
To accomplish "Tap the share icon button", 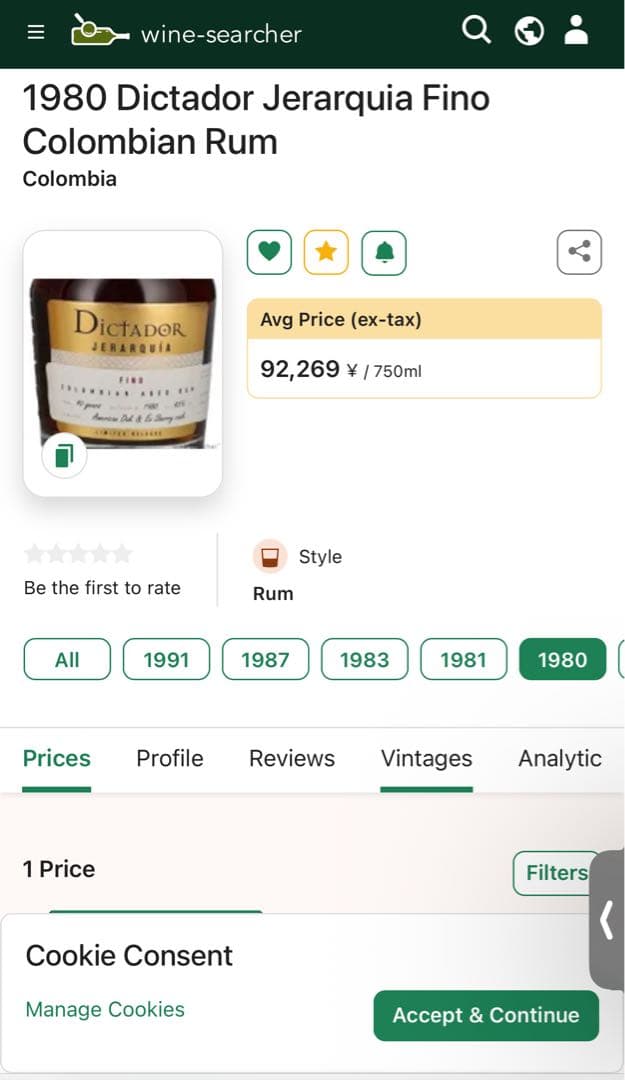I will pyautogui.click(x=579, y=252).
